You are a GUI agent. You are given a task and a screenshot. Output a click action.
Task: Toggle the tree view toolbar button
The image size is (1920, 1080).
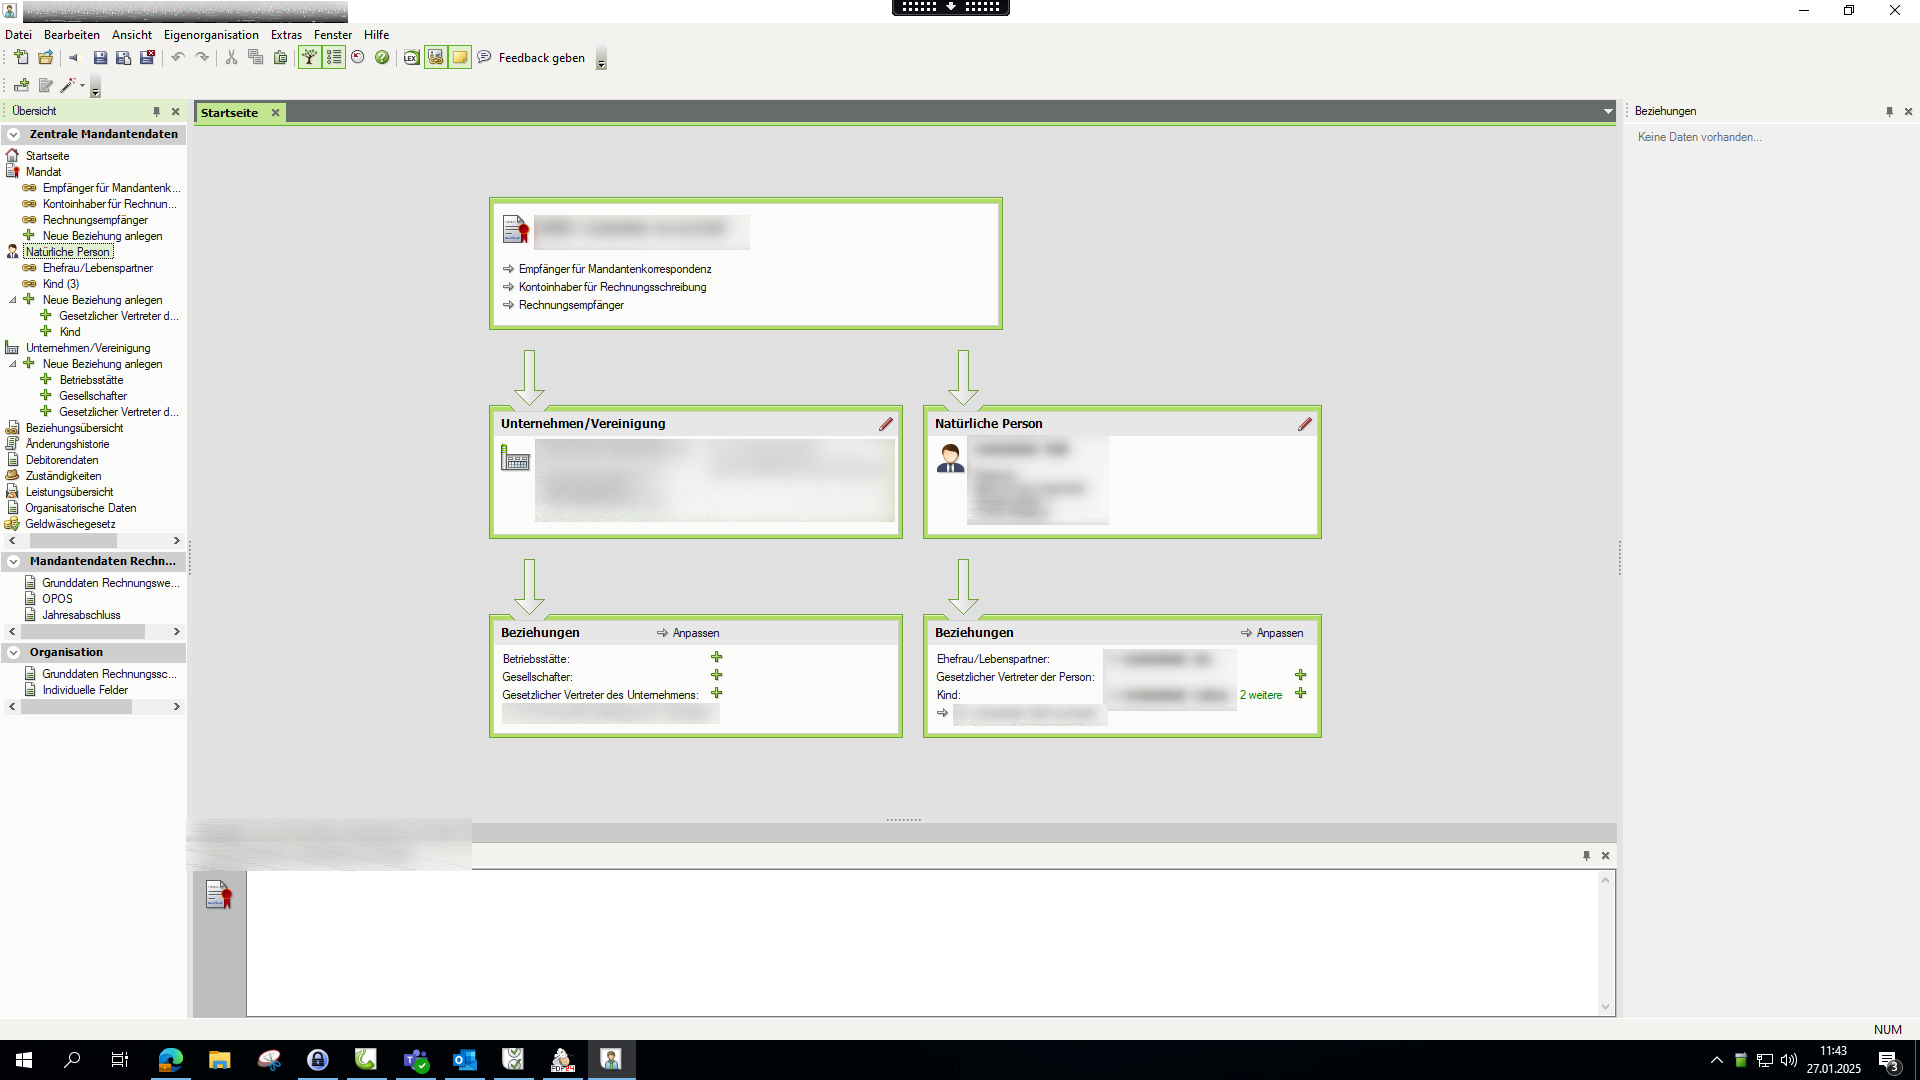pyautogui.click(x=310, y=58)
